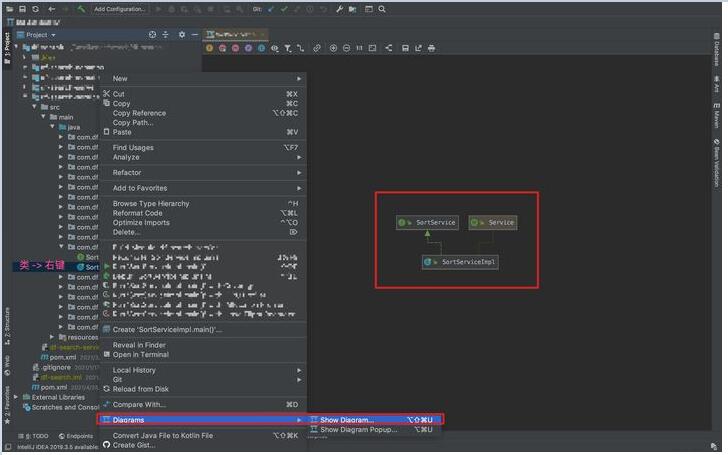Viewport: 728px width, 455px height.
Task: Click Add Configuration... button
Action: pos(119,9)
